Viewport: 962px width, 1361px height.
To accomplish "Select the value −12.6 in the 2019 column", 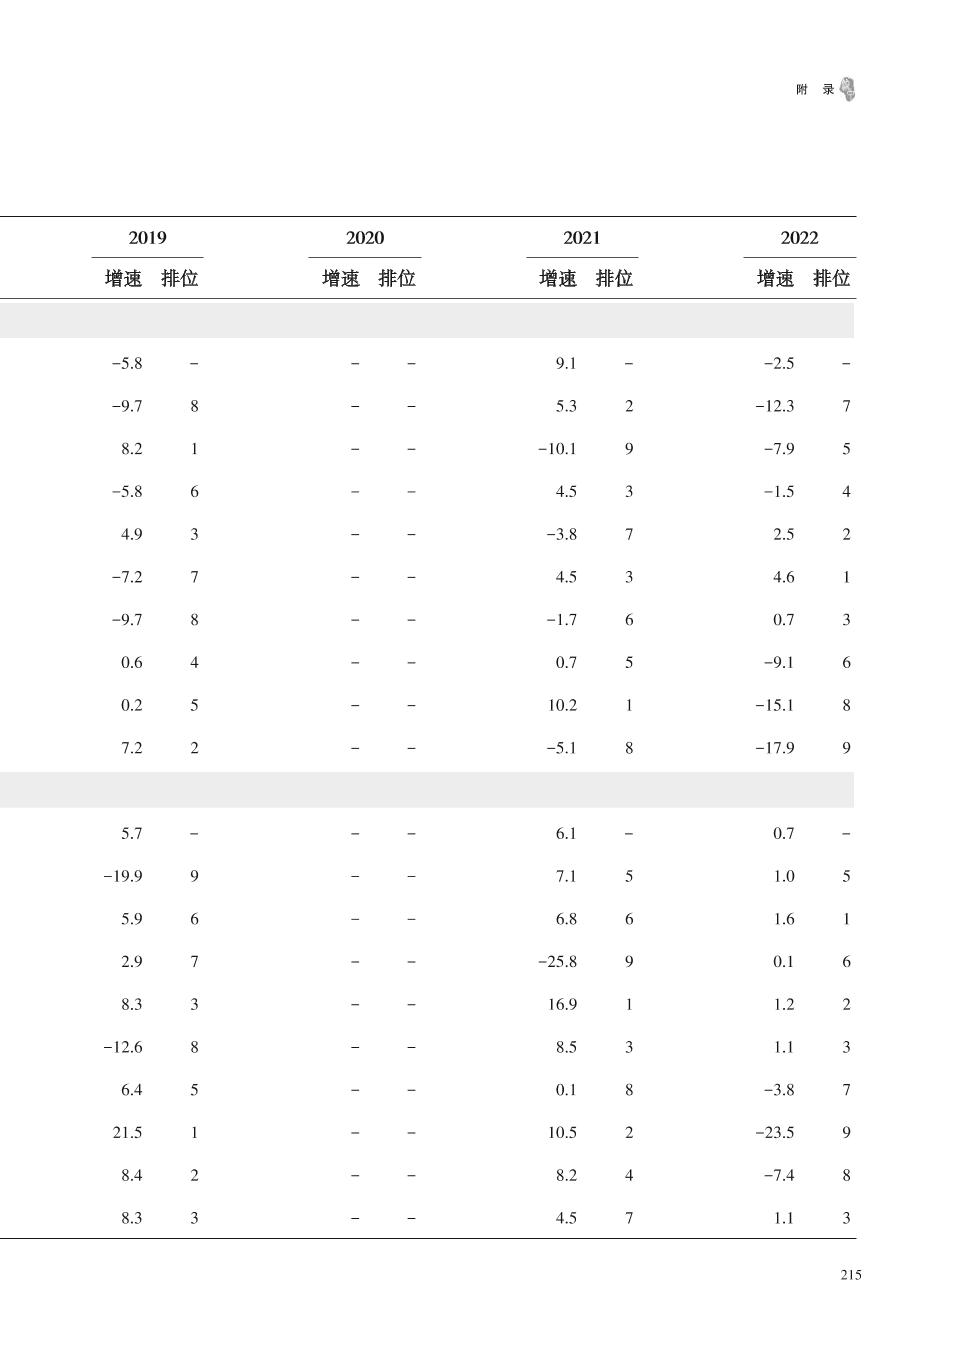I will pyautogui.click(x=123, y=1048).
